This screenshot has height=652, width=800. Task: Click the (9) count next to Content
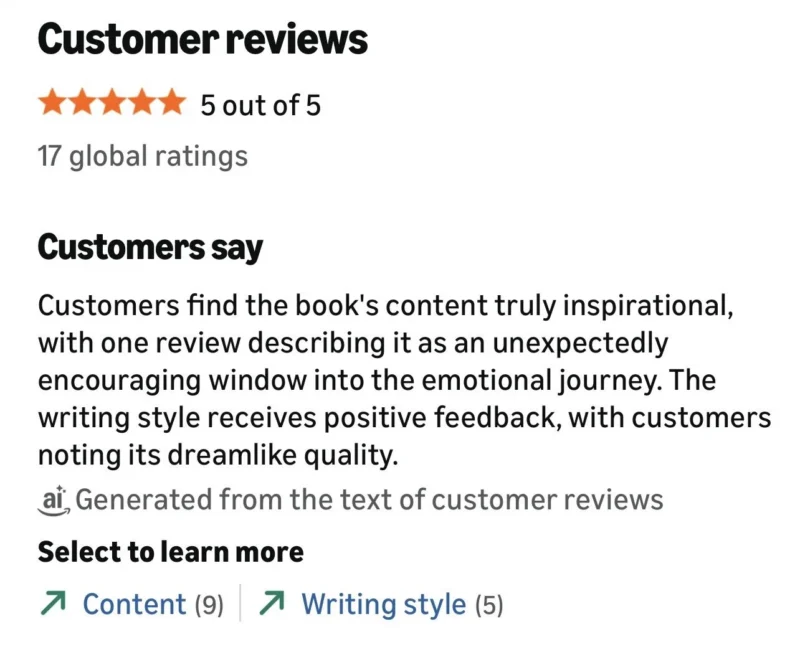pos(208,604)
